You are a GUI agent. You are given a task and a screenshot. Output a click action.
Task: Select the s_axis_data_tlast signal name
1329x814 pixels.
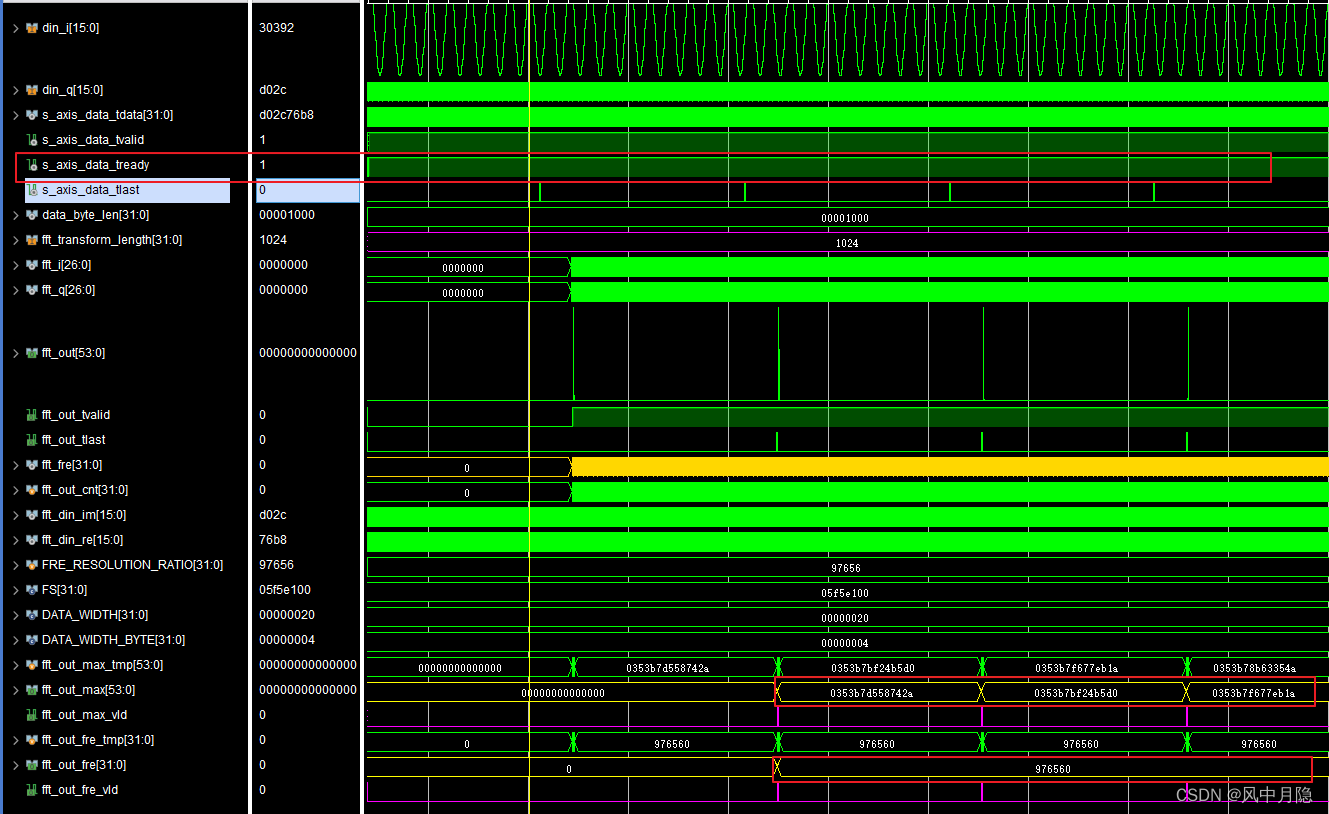click(91, 190)
